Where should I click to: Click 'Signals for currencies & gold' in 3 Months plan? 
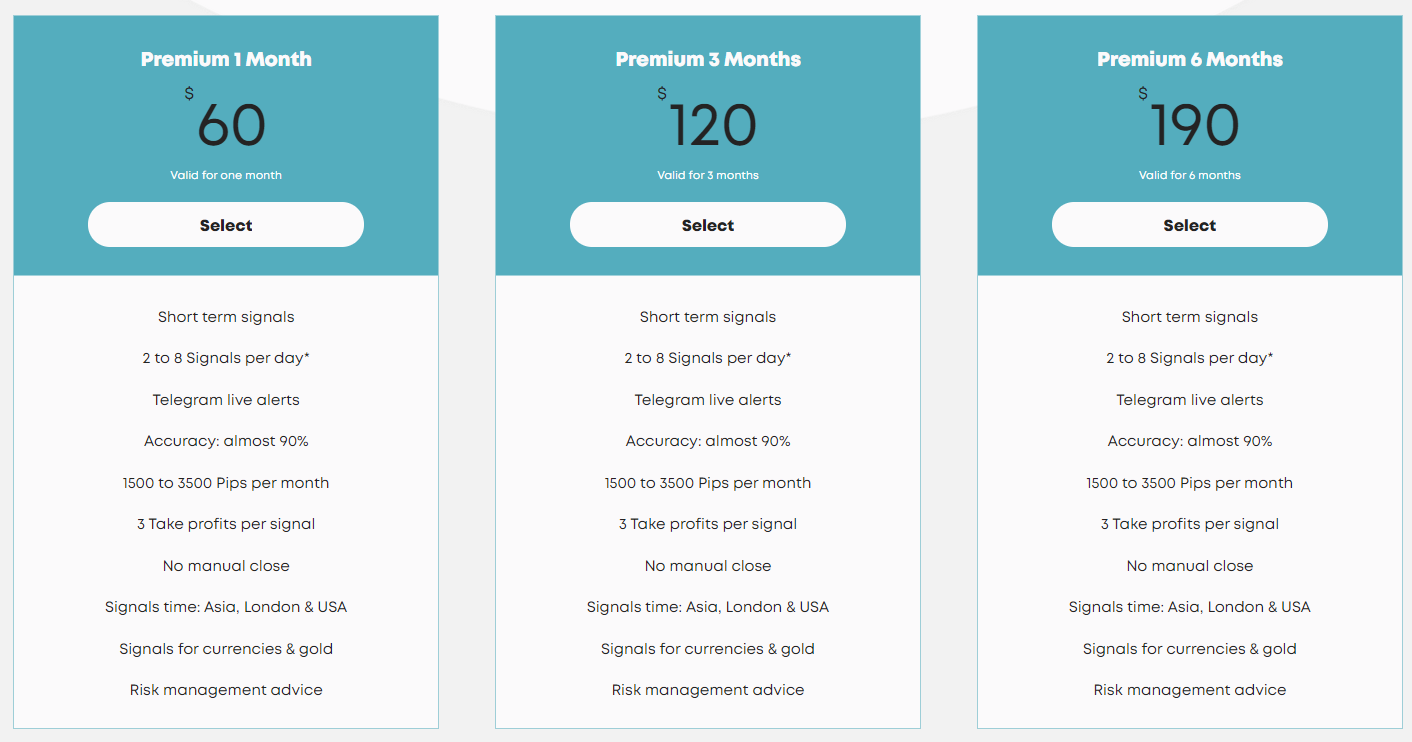pyautogui.click(x=708, y=649)
